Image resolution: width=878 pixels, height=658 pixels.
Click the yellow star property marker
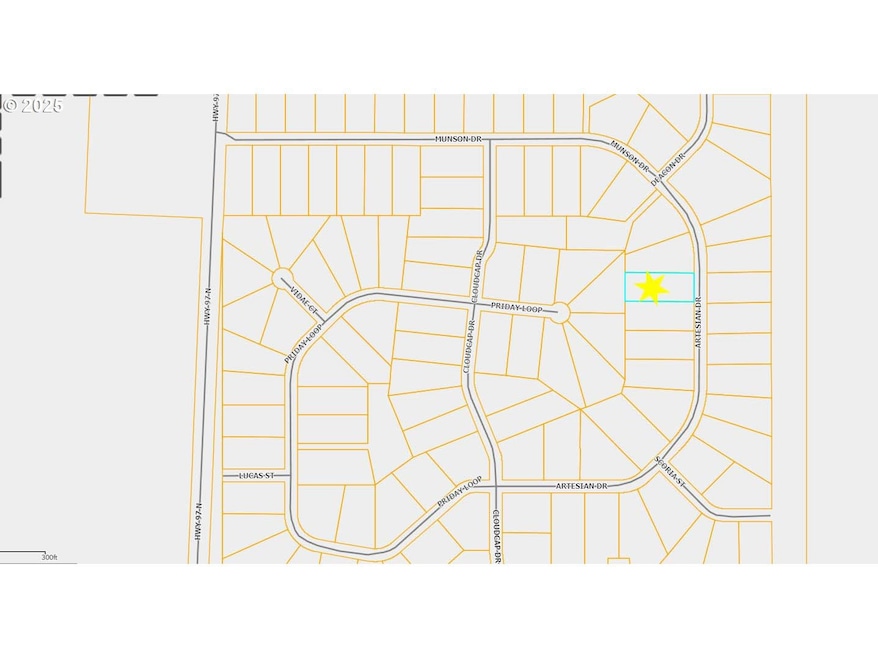pos(651,287)
